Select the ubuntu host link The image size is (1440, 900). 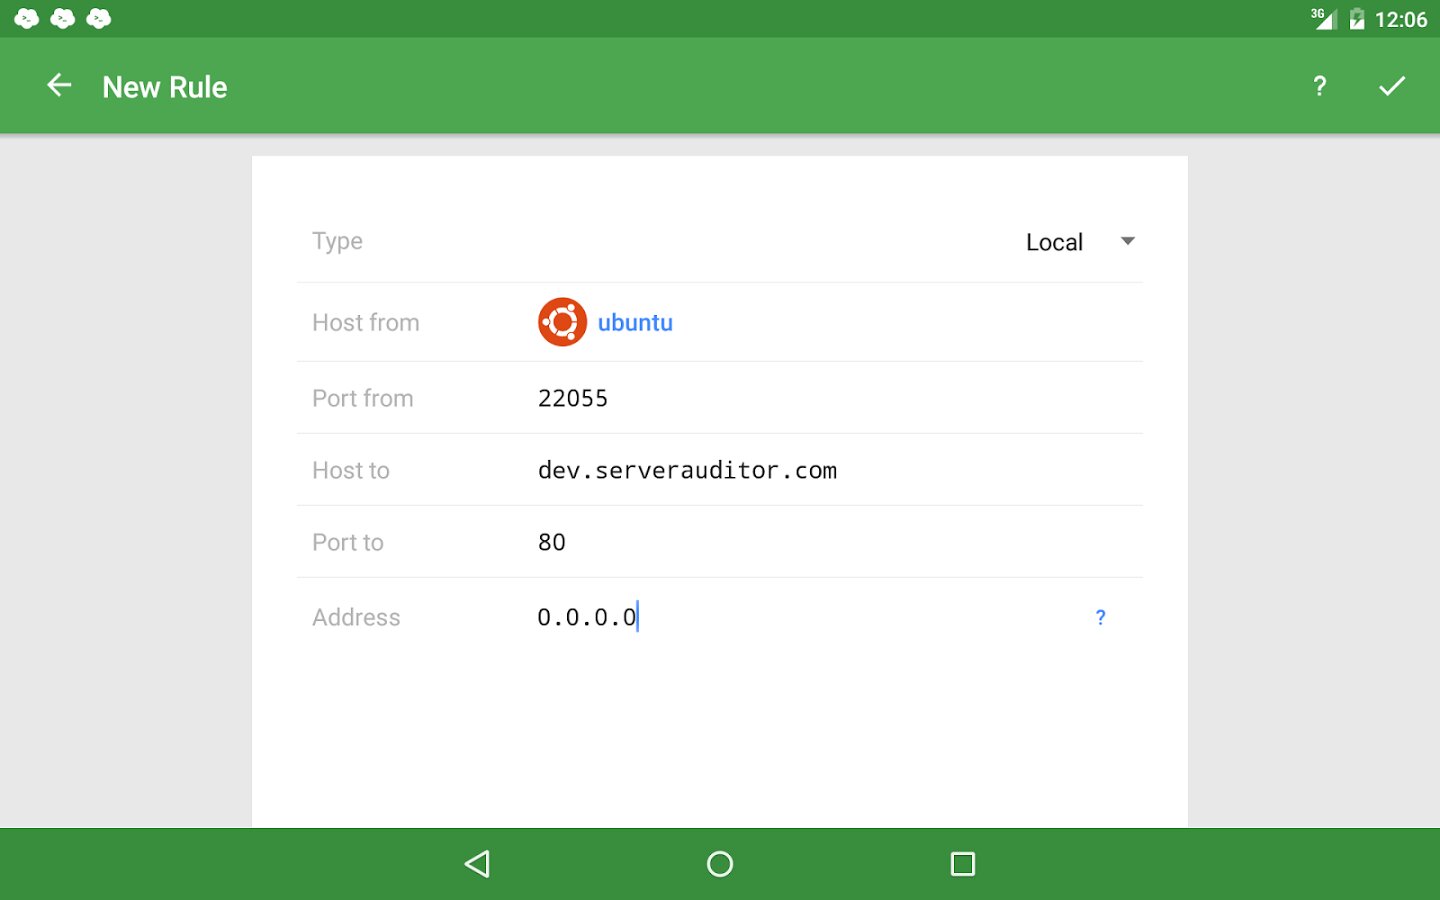pyautogui.click(x=635, y=323)
